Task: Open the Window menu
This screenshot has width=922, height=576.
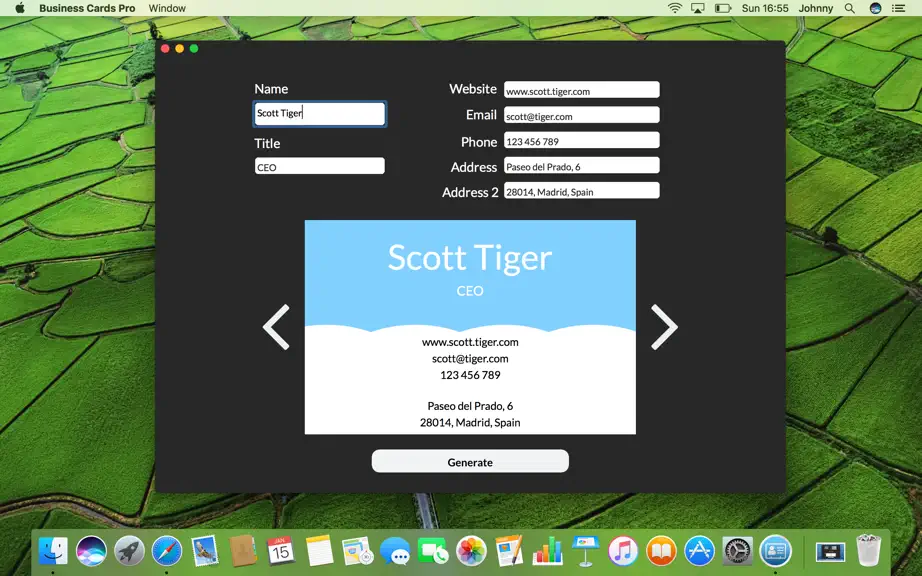Action: tap(167, 8)
